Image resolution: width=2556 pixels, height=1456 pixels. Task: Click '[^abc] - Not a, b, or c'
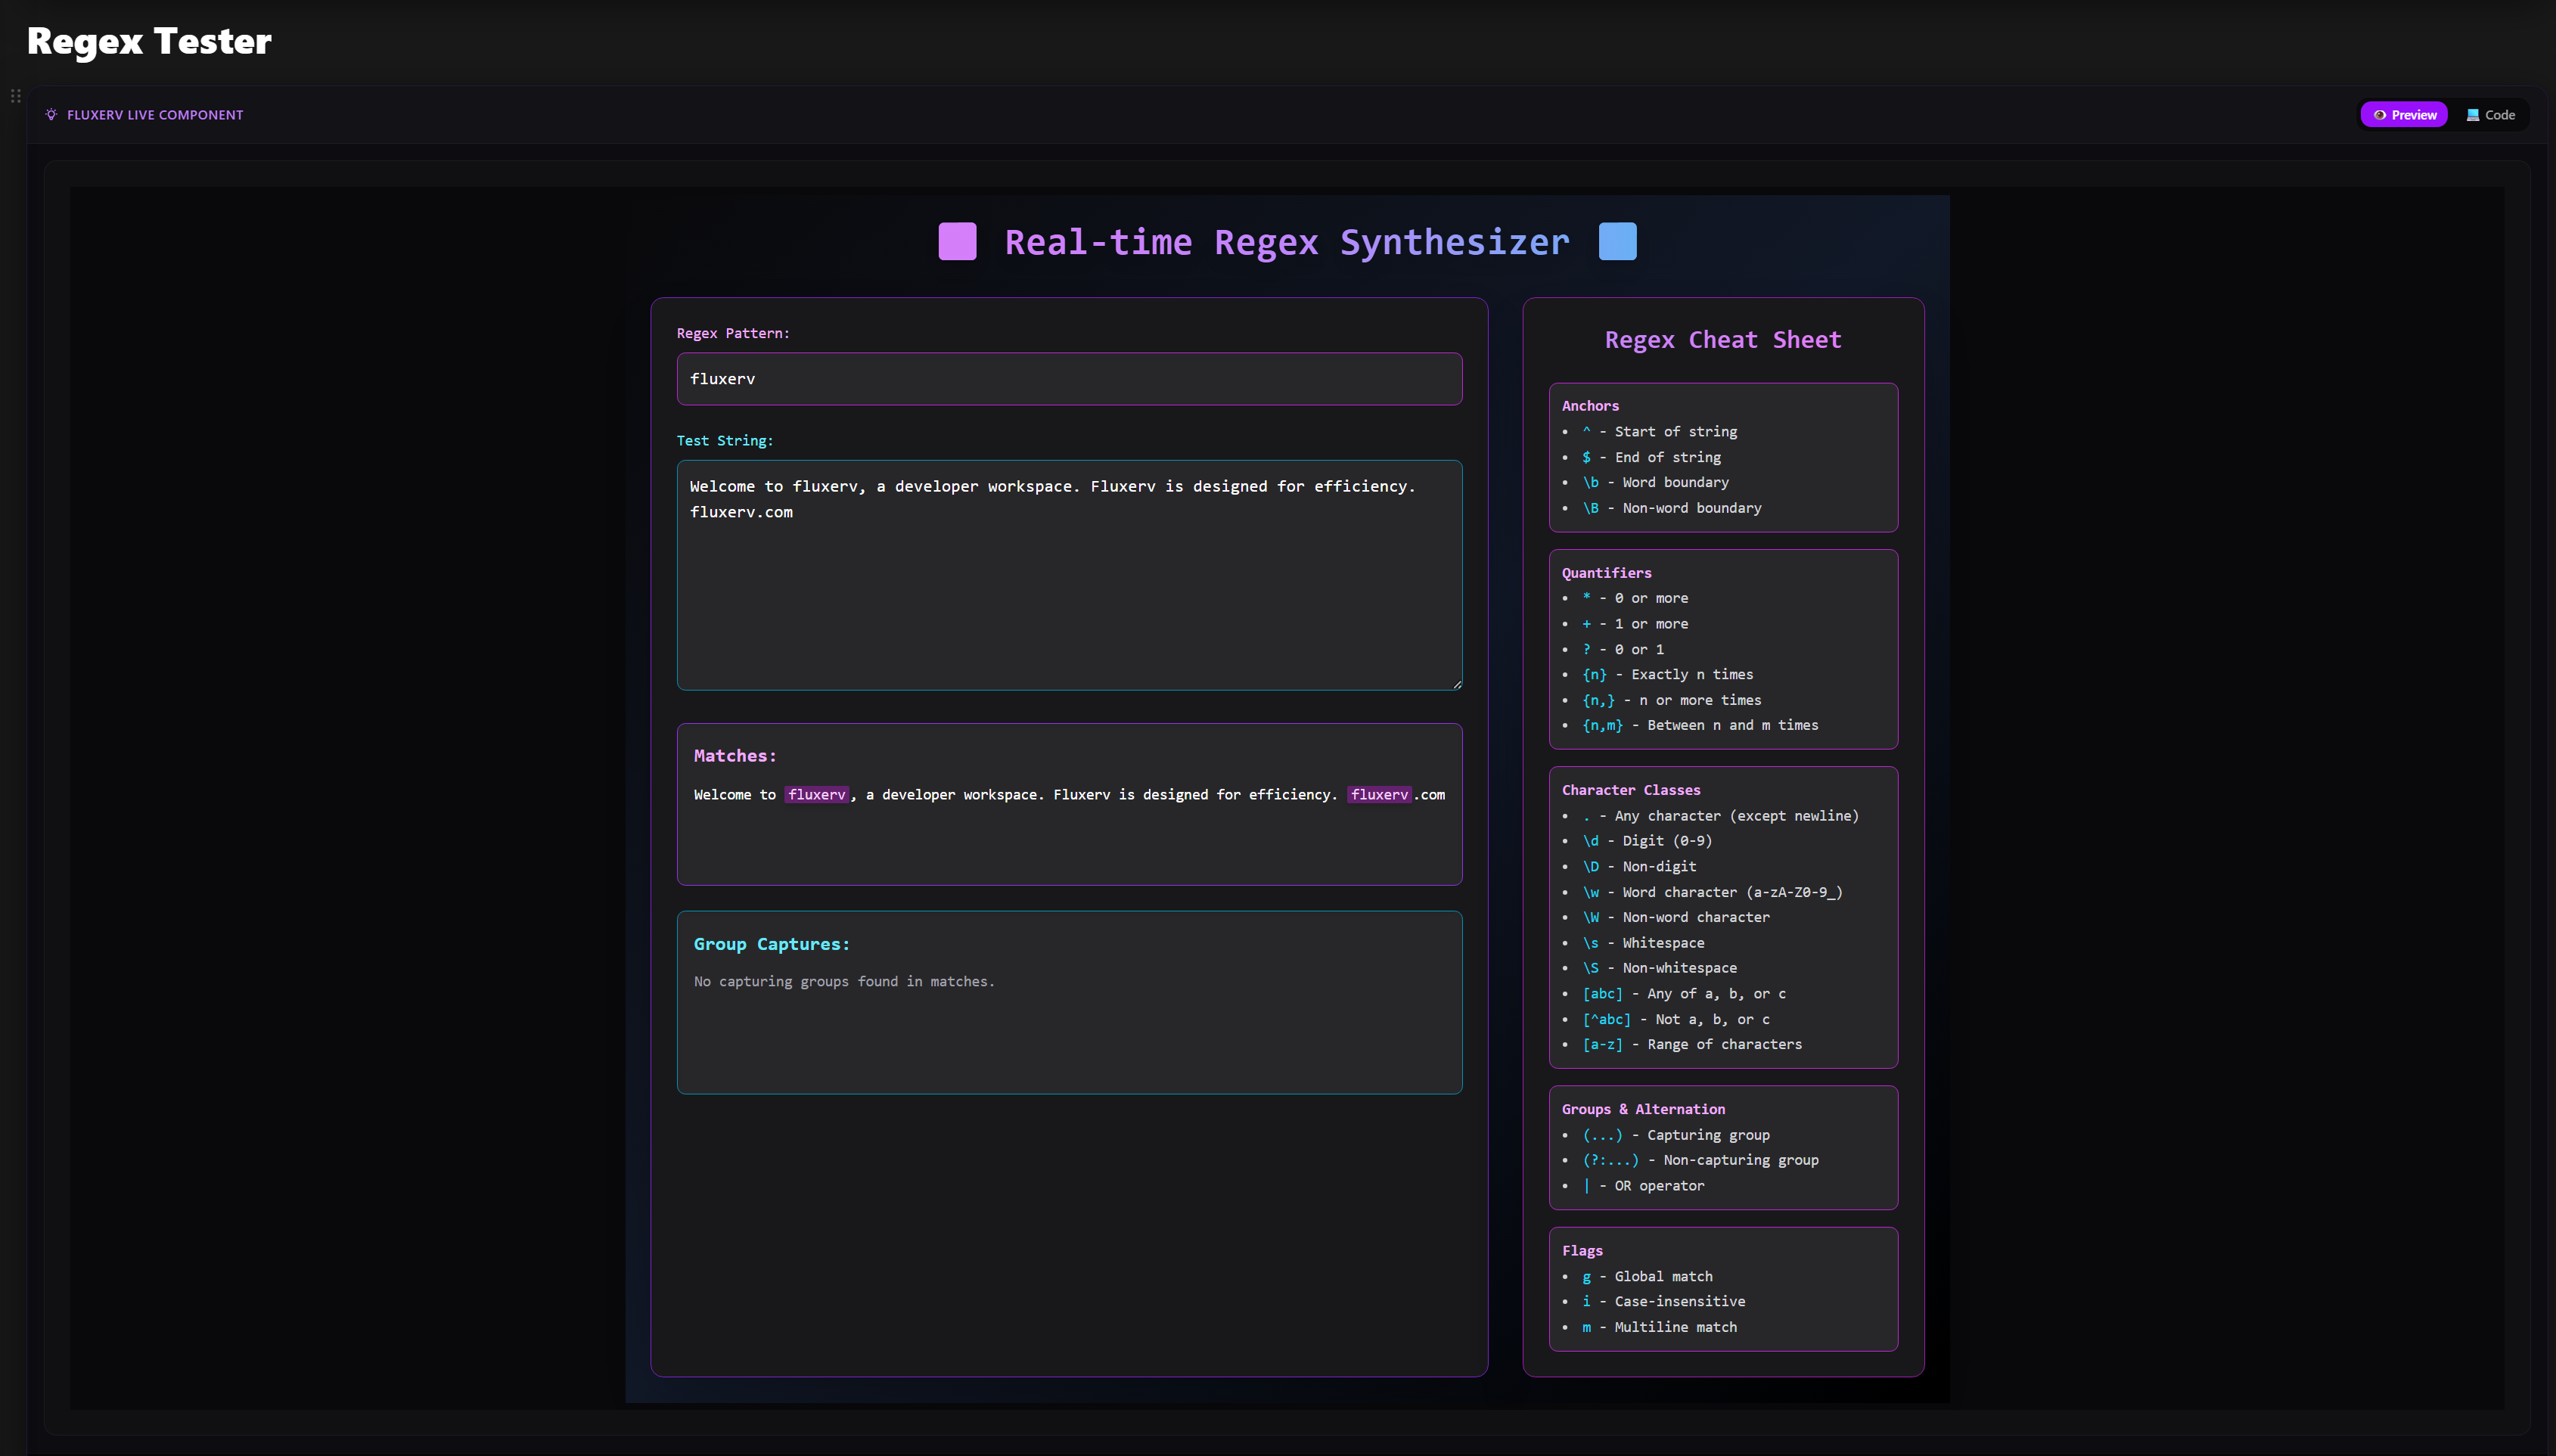click(x=1676, y=1019)
